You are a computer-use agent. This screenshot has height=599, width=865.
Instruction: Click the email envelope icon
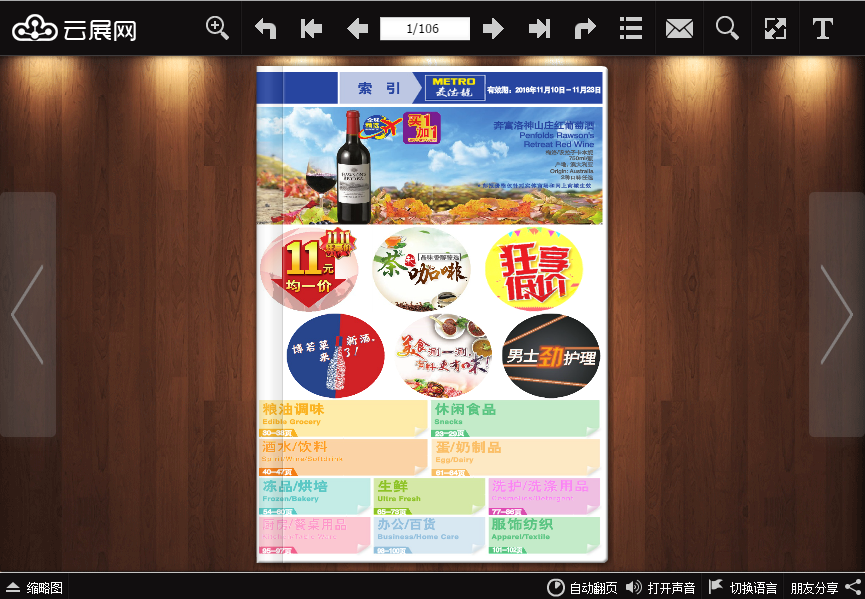click(x=679, y=28)
